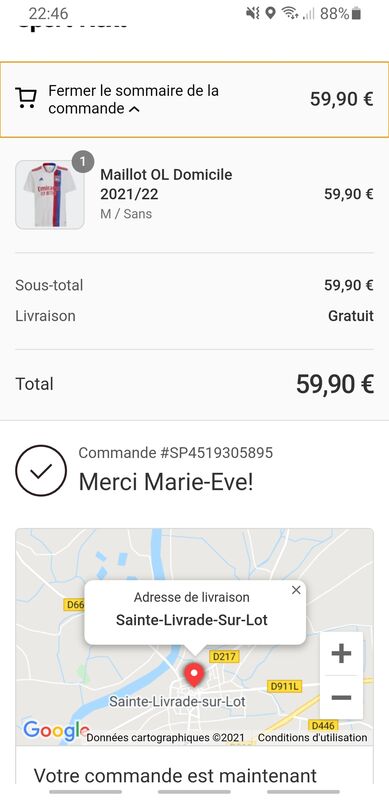Close the delivery address popup
389x800 pixels.
point(296,590)
